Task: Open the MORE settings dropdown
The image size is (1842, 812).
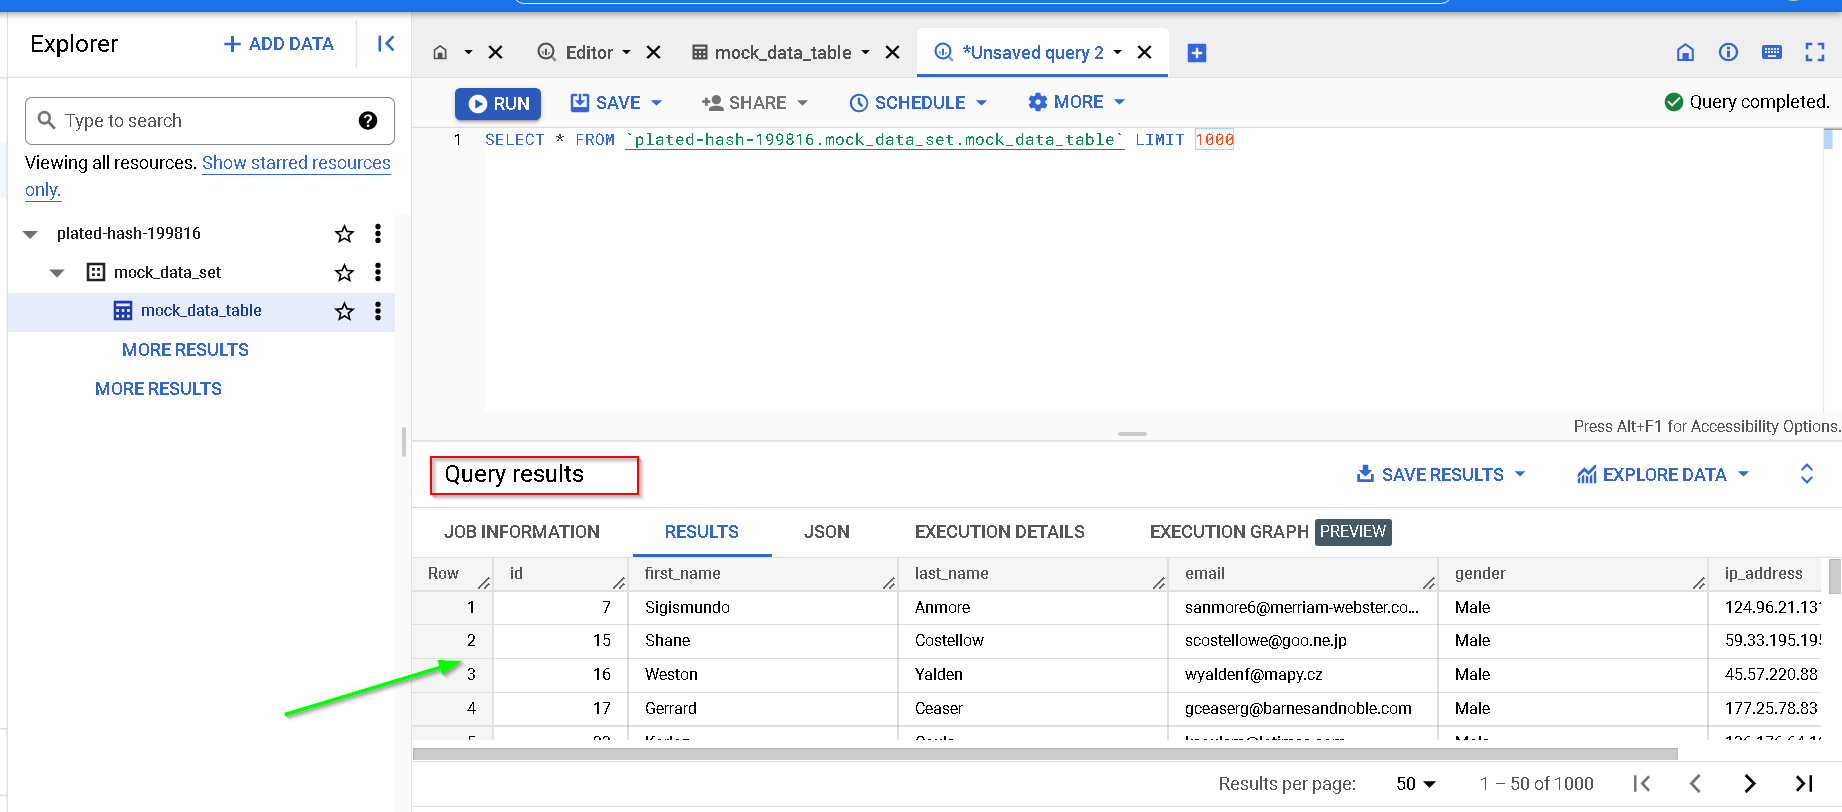Action: 1077,102
